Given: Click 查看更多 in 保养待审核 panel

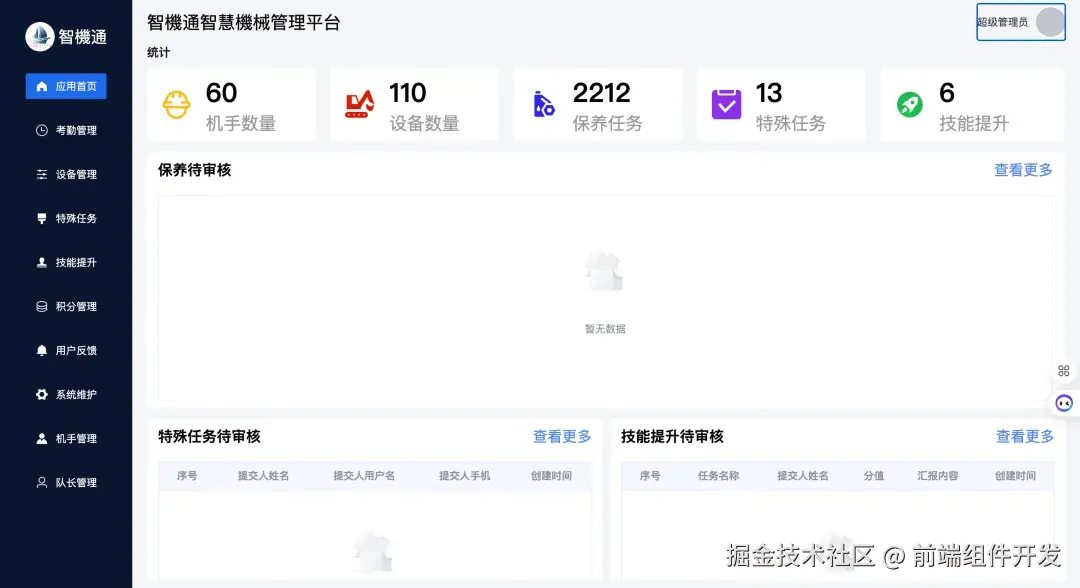Looking at the screenshot, I should [x=1023, y=170].
